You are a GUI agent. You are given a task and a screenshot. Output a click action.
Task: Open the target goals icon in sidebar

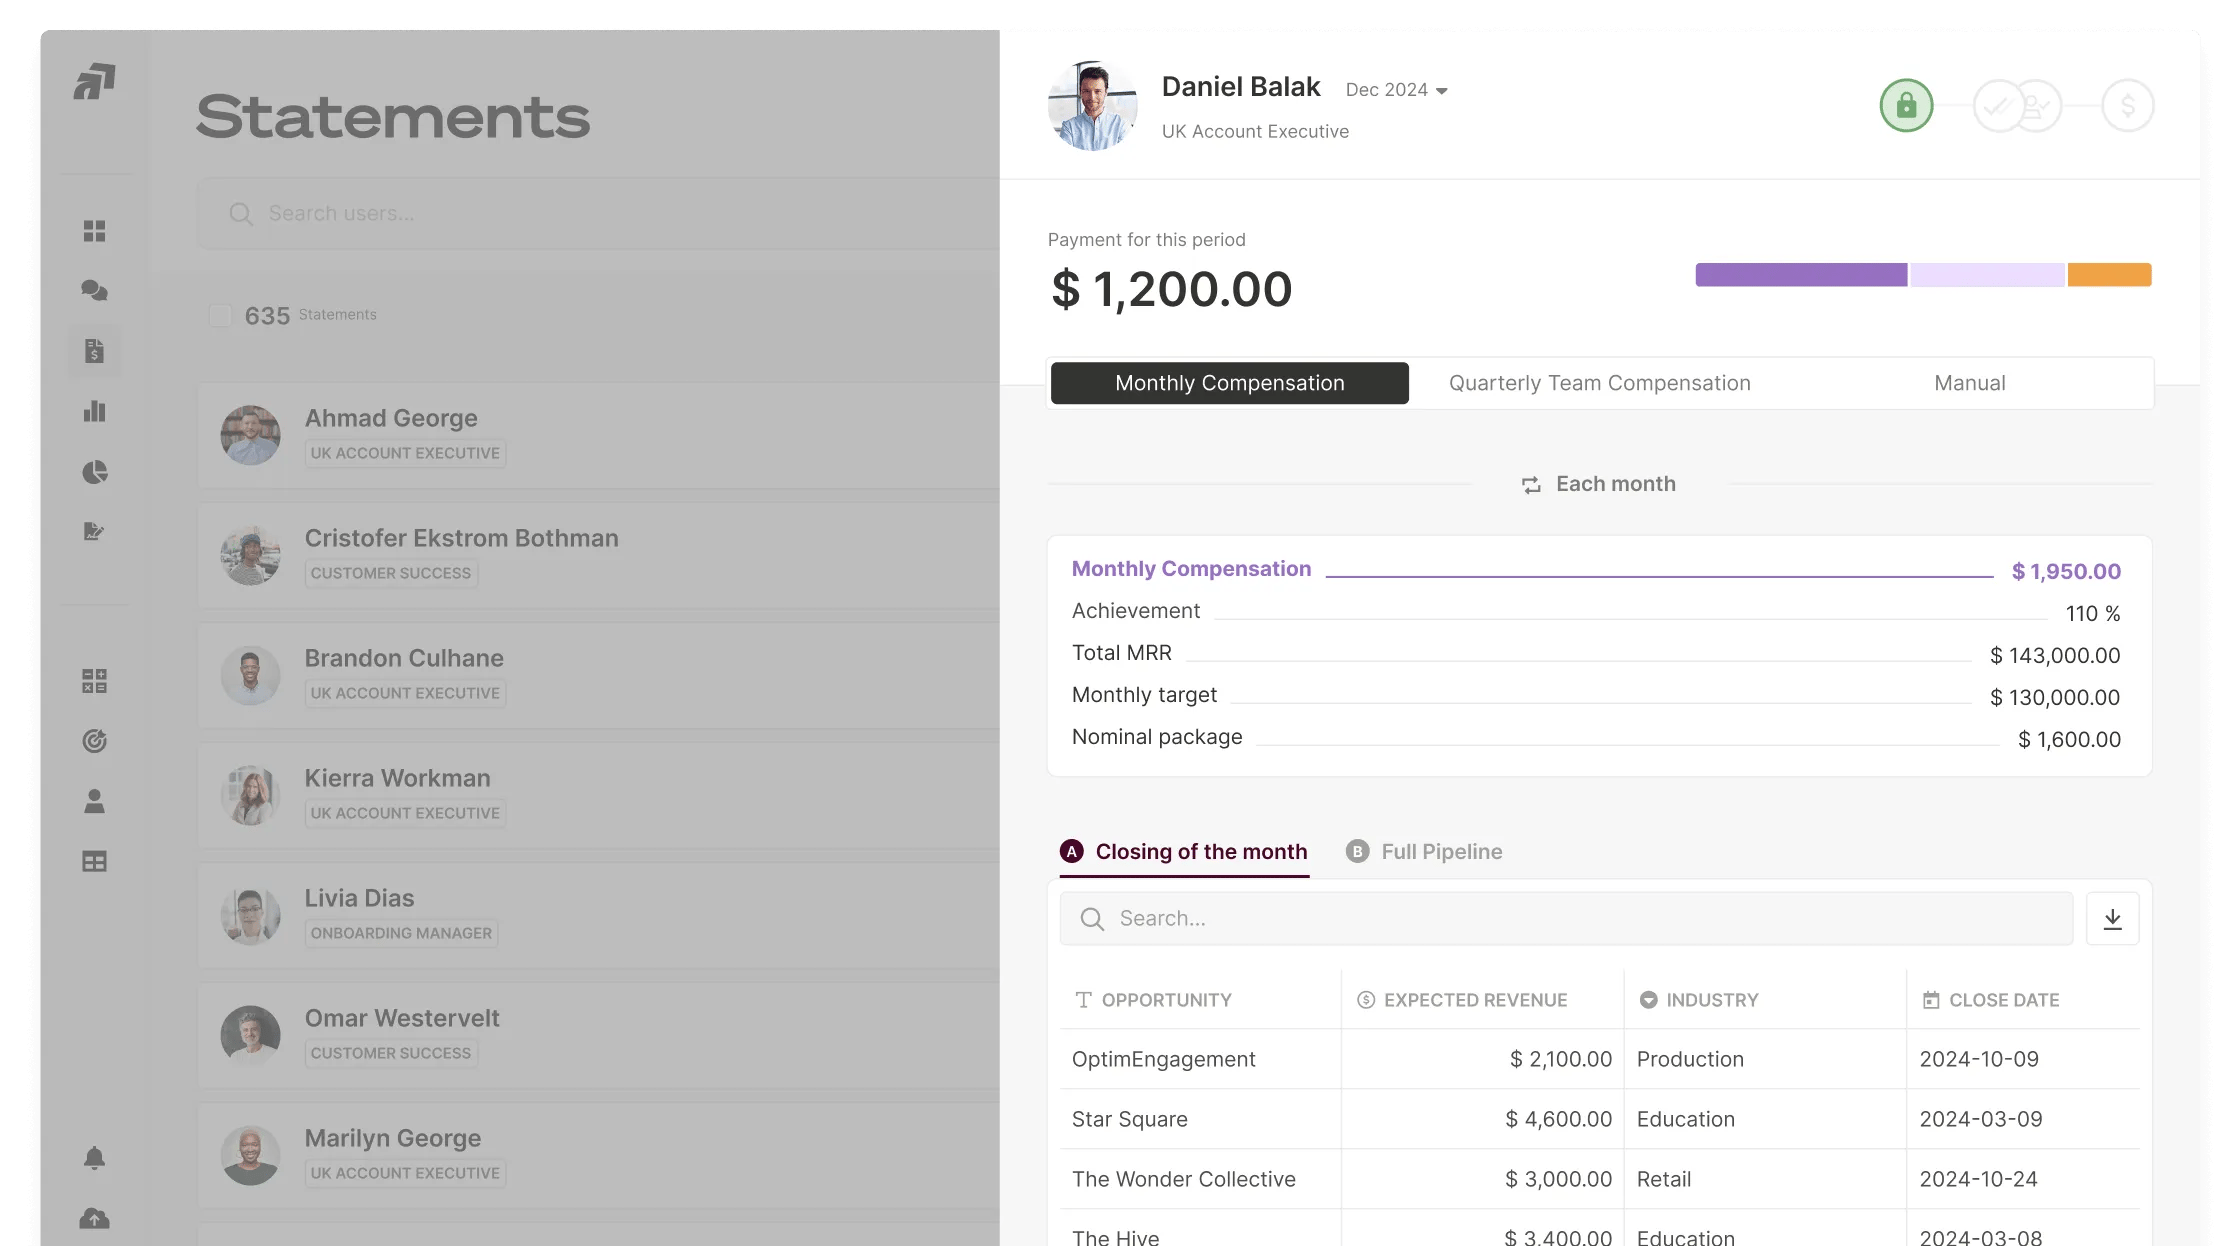(94, 741)
